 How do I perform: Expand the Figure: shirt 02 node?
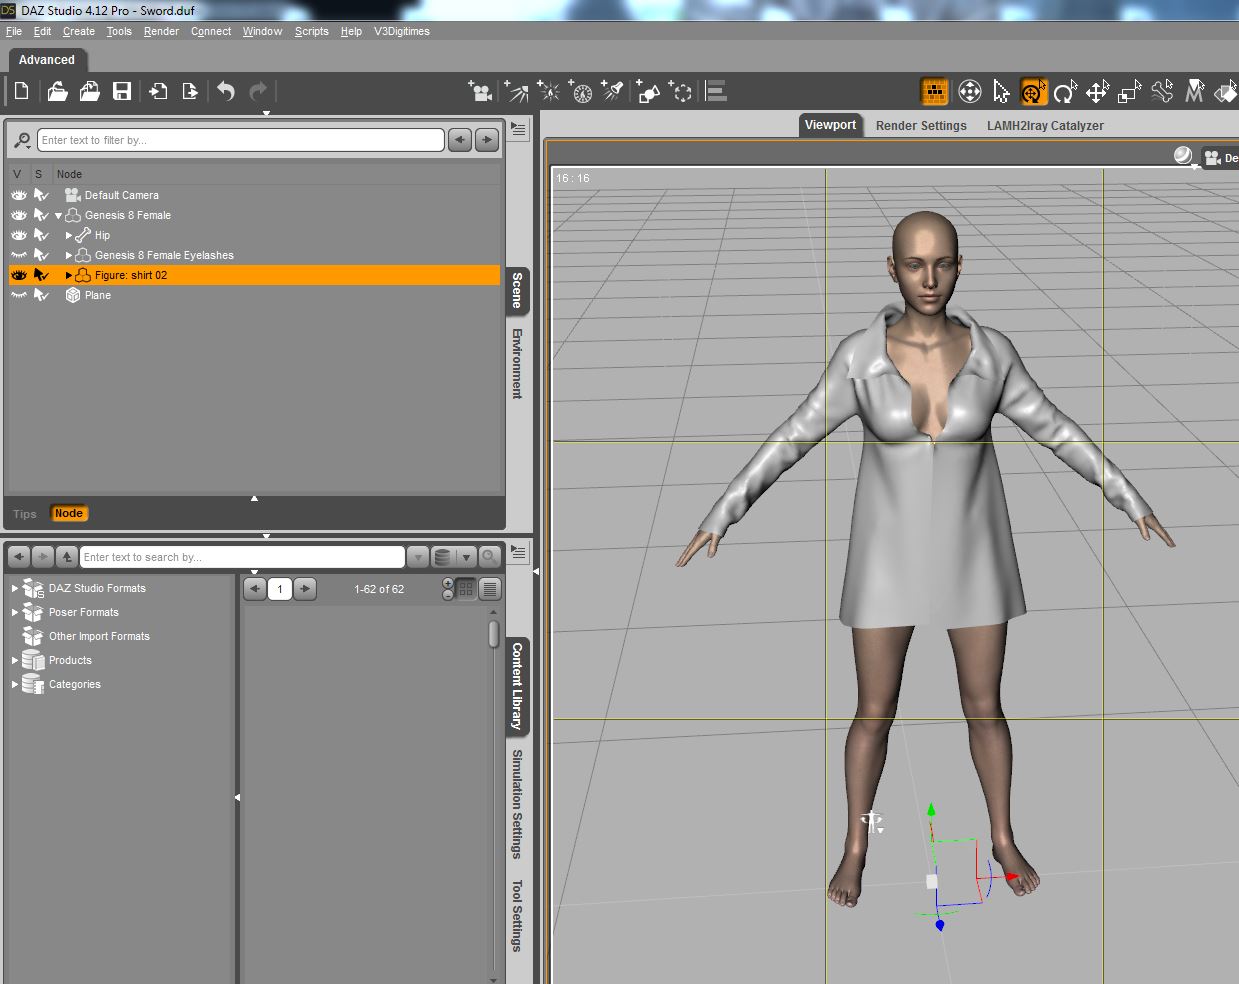pos(69,275)
